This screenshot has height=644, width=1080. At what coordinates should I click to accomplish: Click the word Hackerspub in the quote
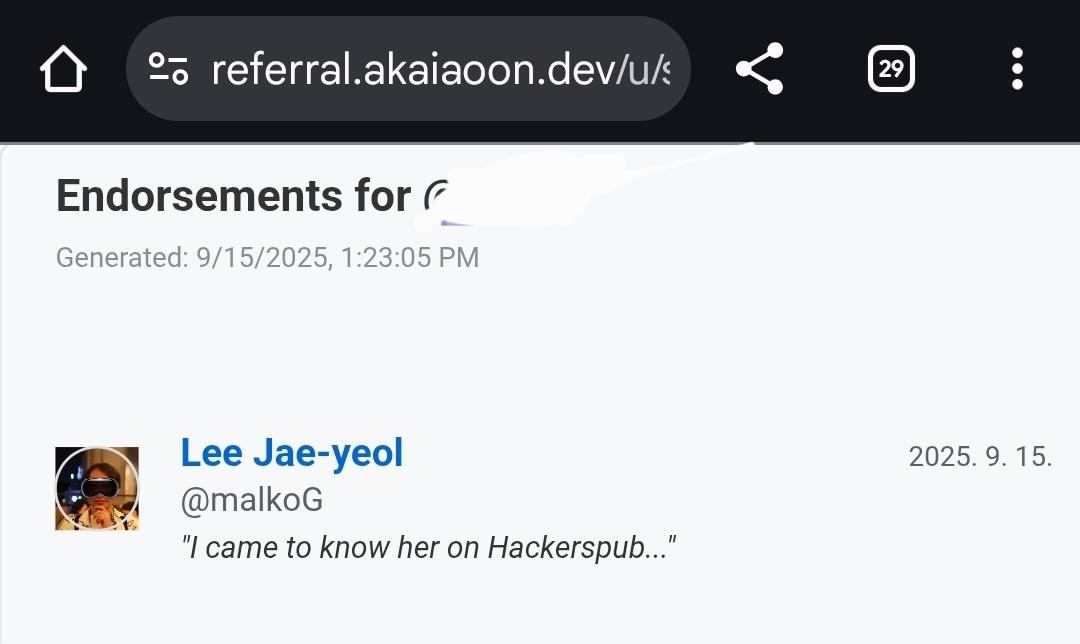click(x=567, y=548)
